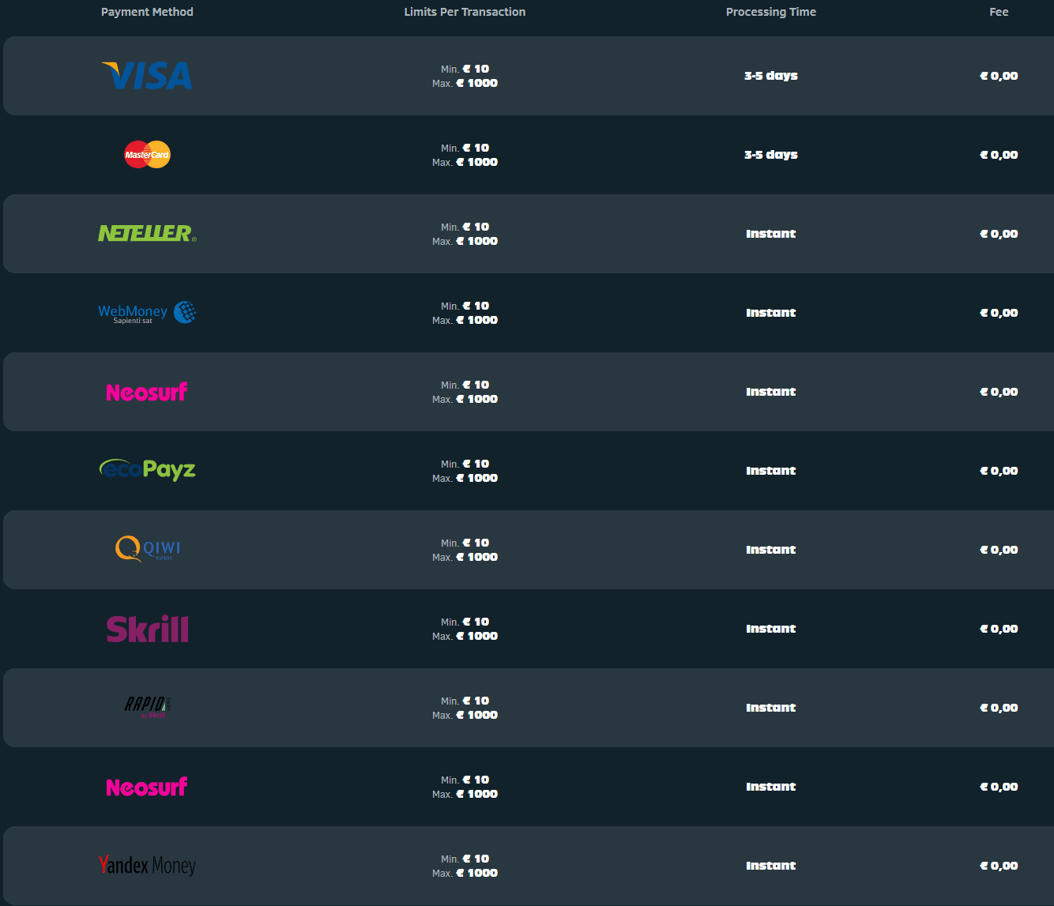Pick the Rapid by Skrill logo
This screenshot has height=906, width=1054.
pyautogui.click(x=147, y=707)
